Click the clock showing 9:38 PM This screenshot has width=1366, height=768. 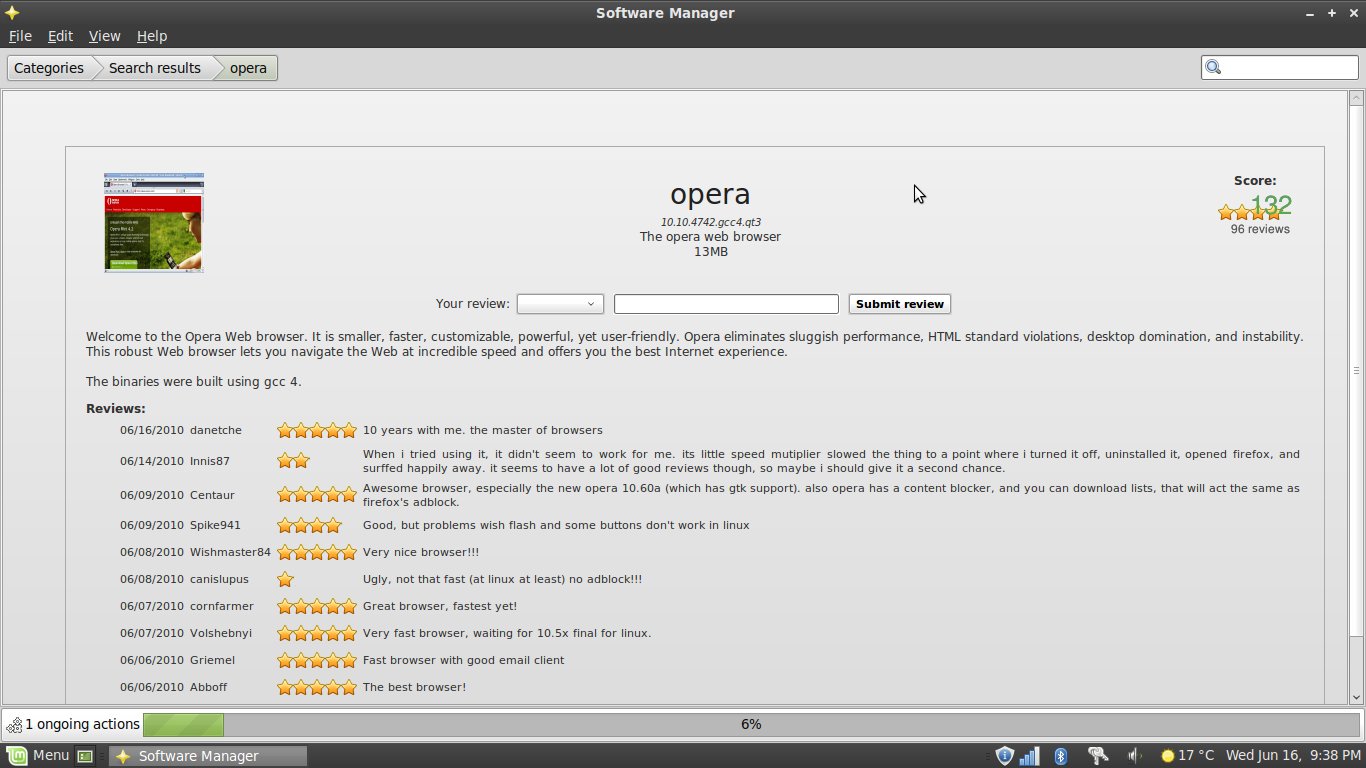1293,755
